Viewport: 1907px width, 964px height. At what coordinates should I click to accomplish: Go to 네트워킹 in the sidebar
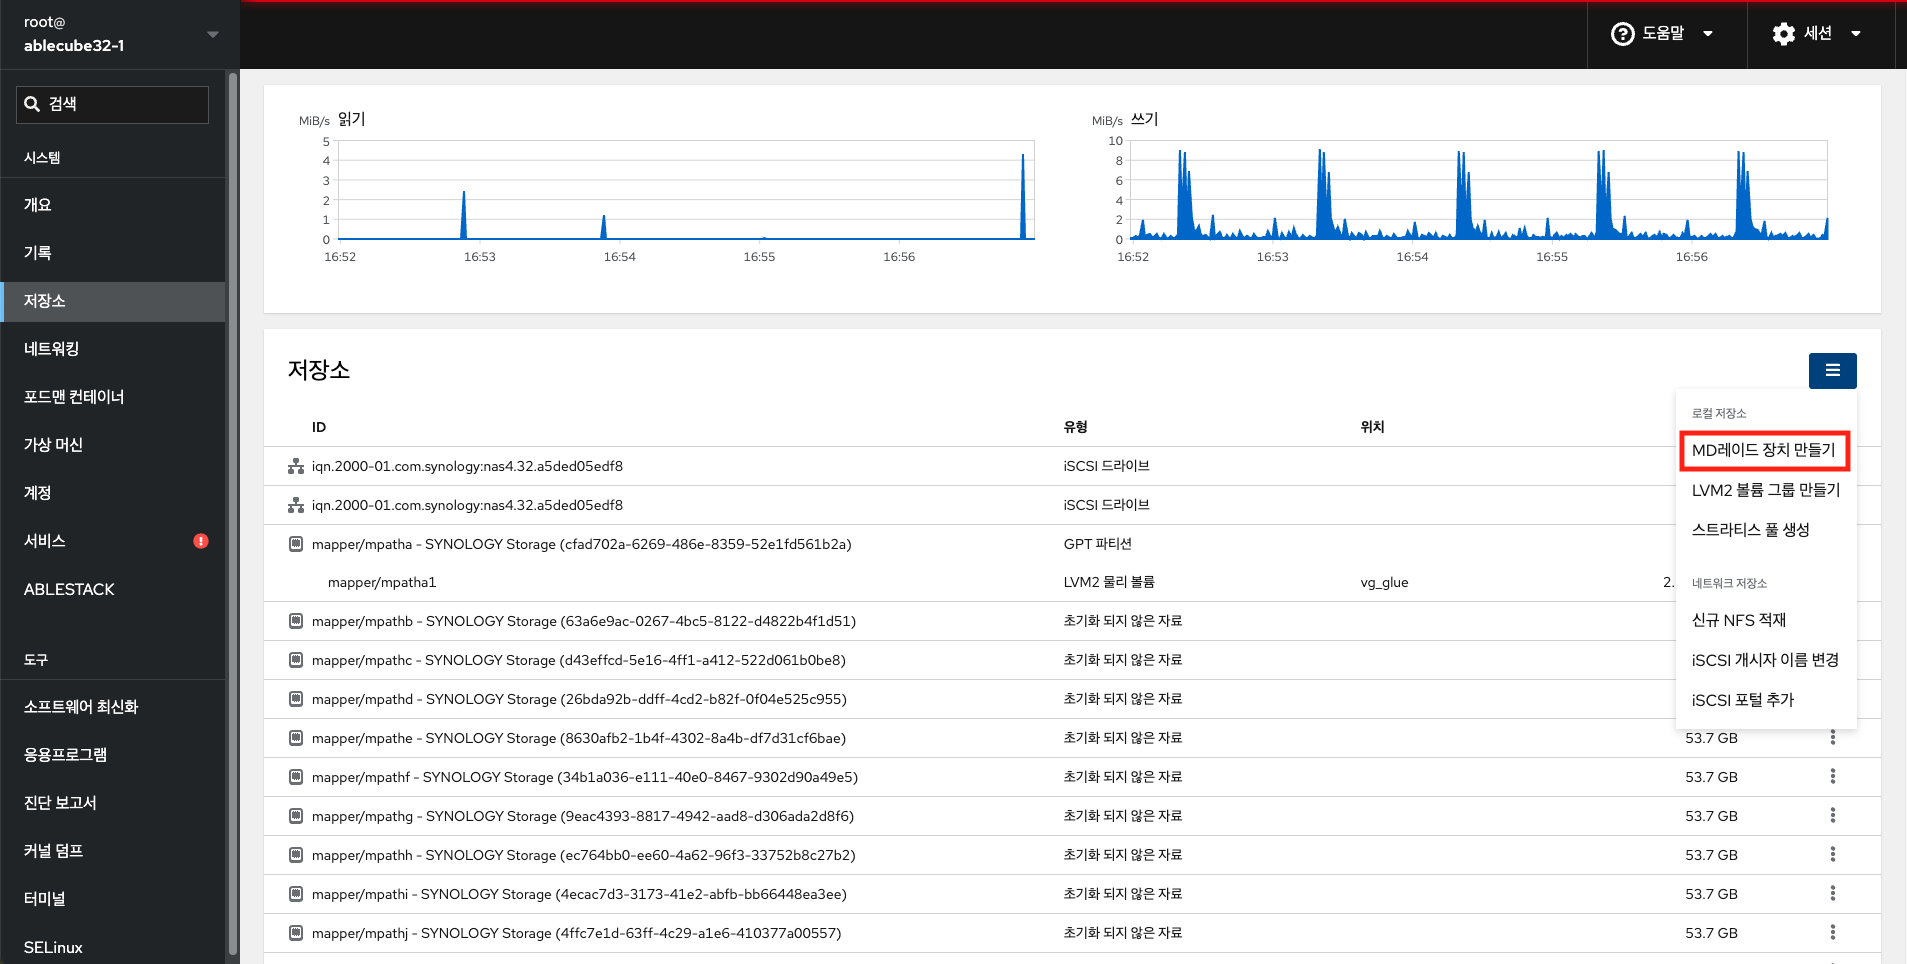(52, 349)
